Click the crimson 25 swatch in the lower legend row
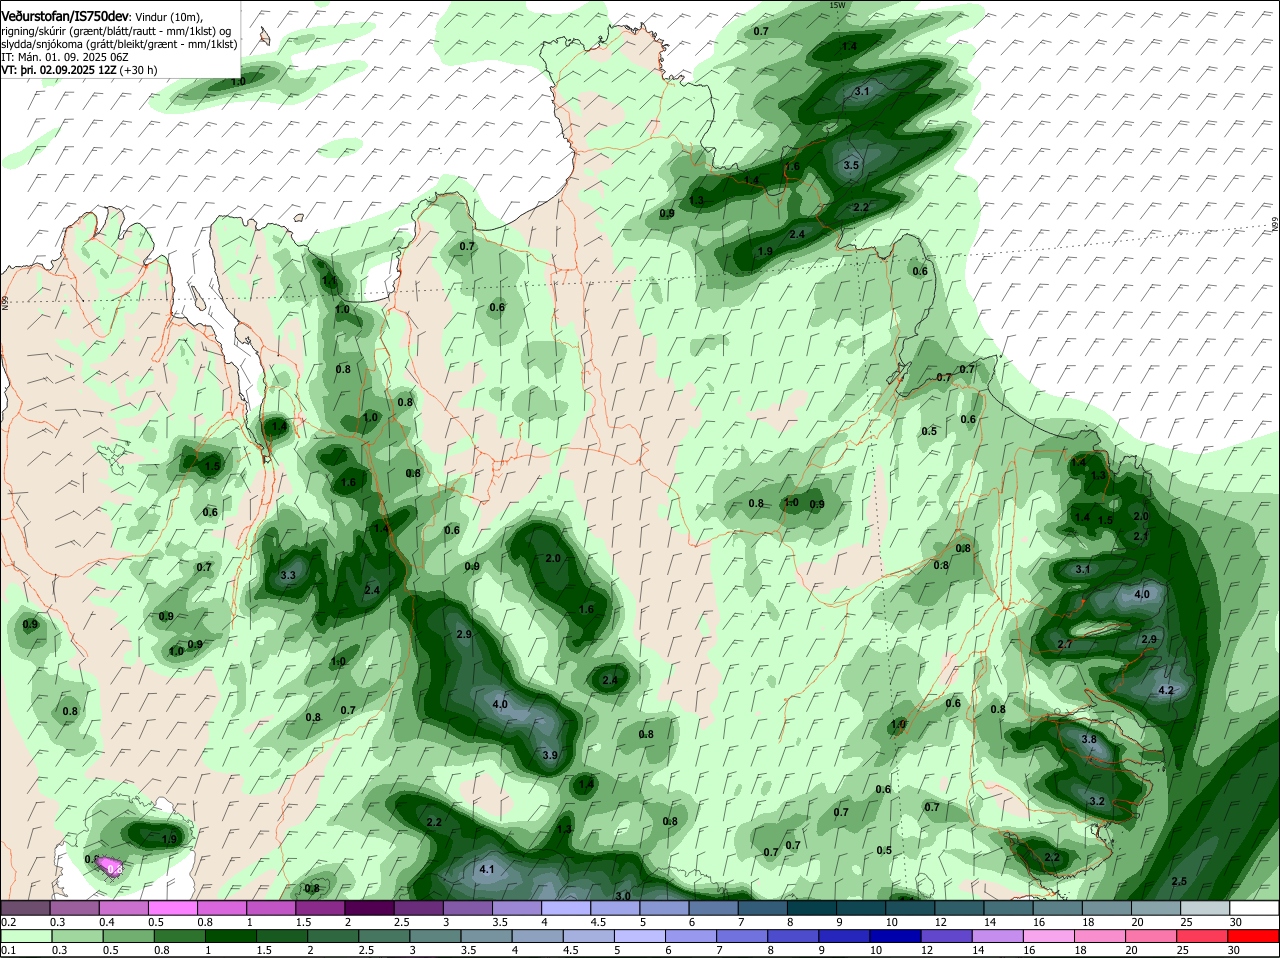This screenshot has height=958, width=1280. 1205,936
